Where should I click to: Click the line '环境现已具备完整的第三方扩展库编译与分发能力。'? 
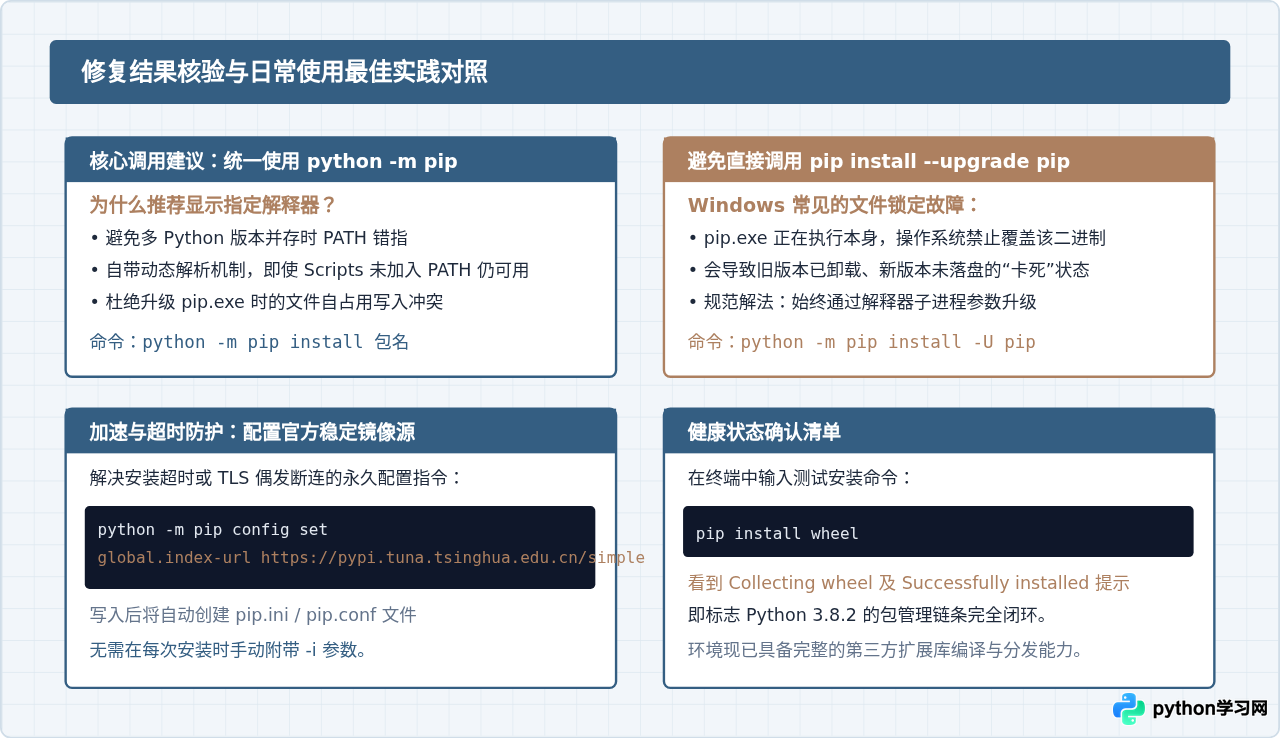pyautogui.click(x=886, y=649)
